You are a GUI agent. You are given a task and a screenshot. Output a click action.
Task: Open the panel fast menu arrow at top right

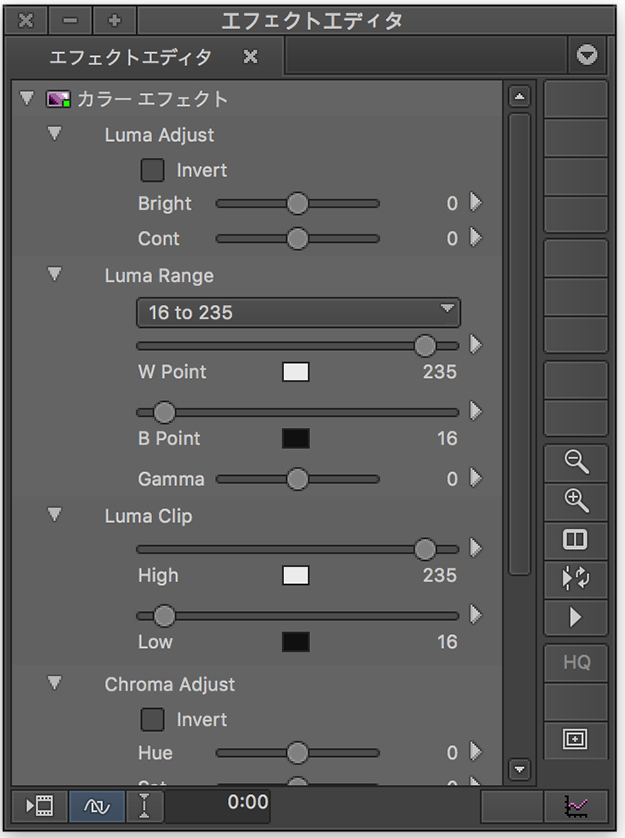(x=587, y=56)
